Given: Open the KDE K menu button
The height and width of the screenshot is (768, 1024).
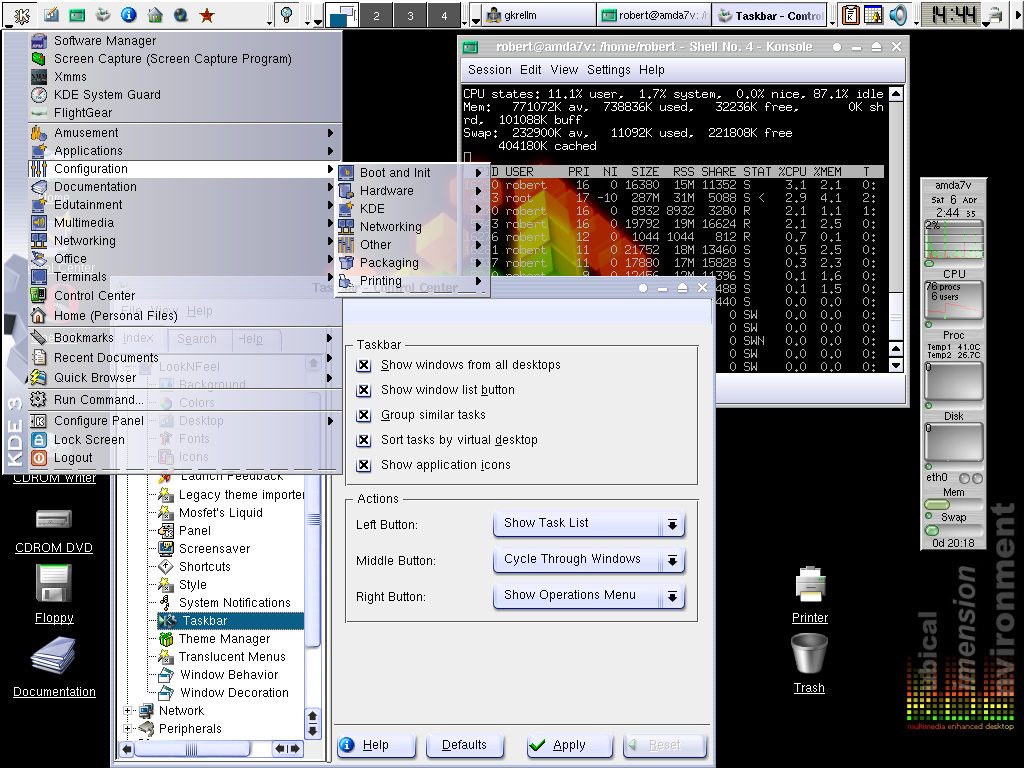Looking at the screenshot, I should click(20, 14).
